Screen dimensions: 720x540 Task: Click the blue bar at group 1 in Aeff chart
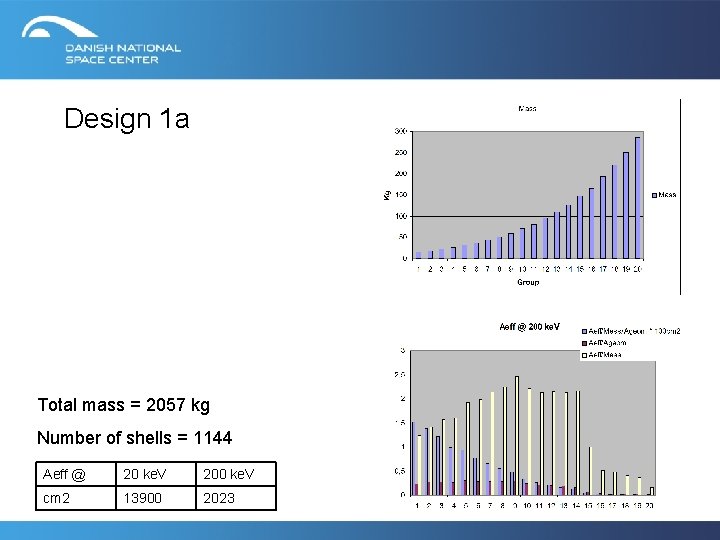coord(413,459)
